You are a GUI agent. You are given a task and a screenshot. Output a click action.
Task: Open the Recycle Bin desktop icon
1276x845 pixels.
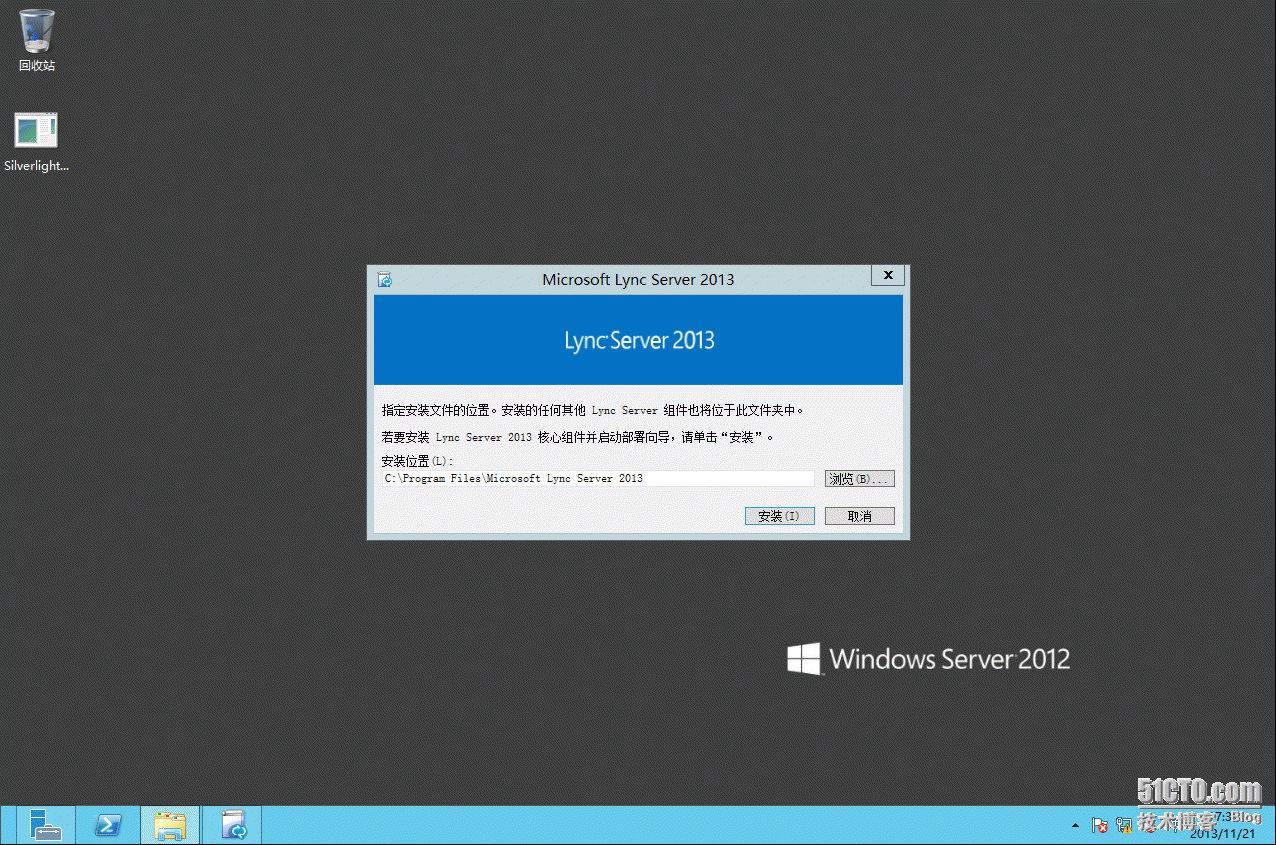tap(37, 40)
